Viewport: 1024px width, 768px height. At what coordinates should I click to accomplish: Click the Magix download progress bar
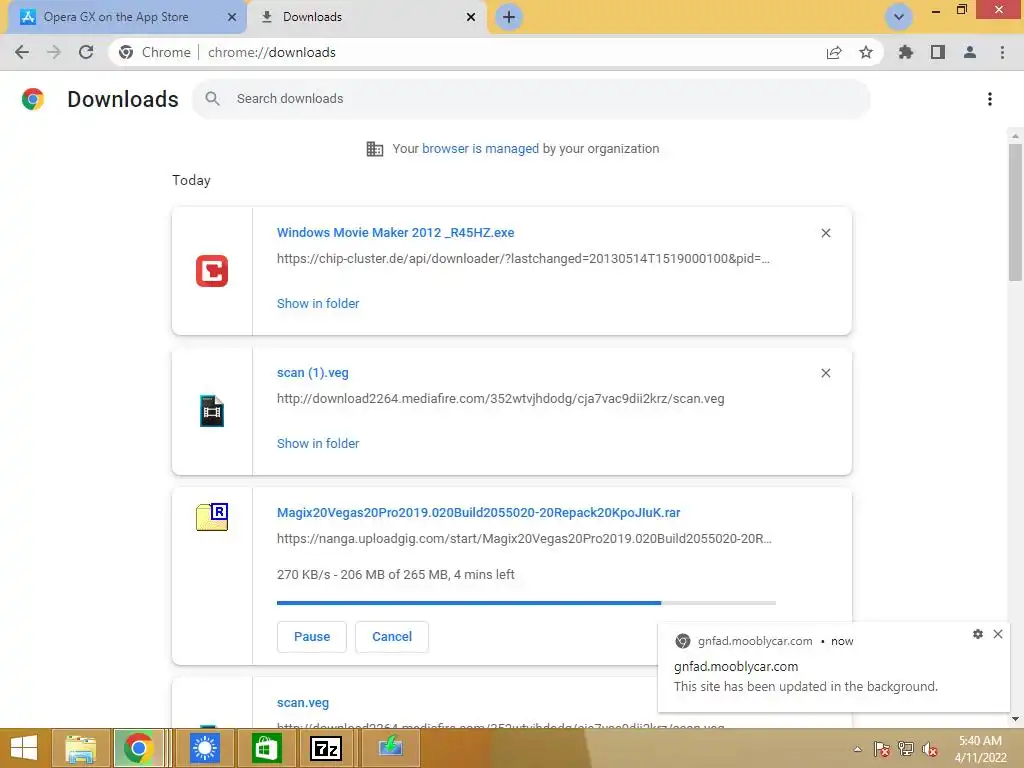click(x=526, y=603)
